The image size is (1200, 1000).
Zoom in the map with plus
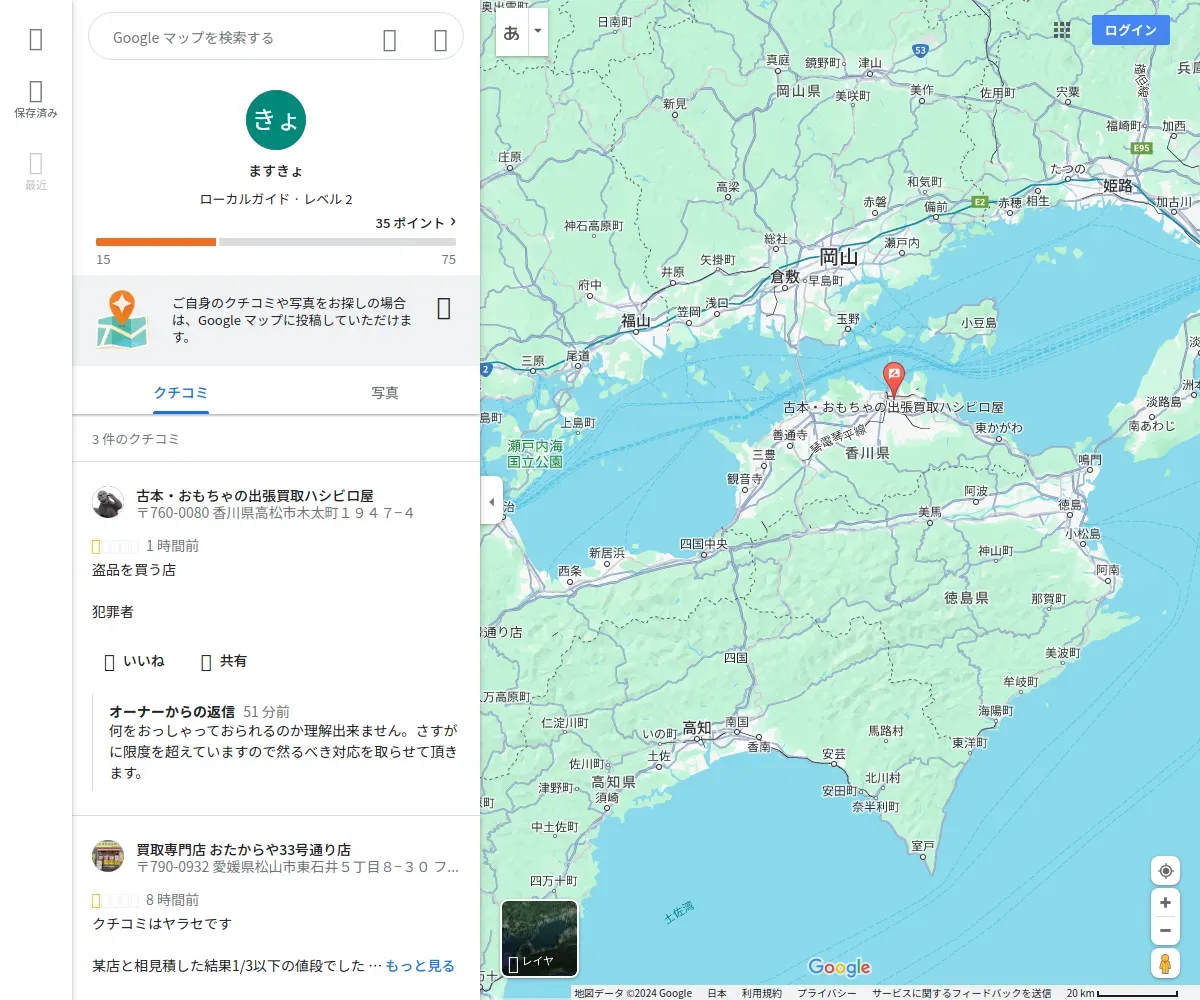(1165, 903)
